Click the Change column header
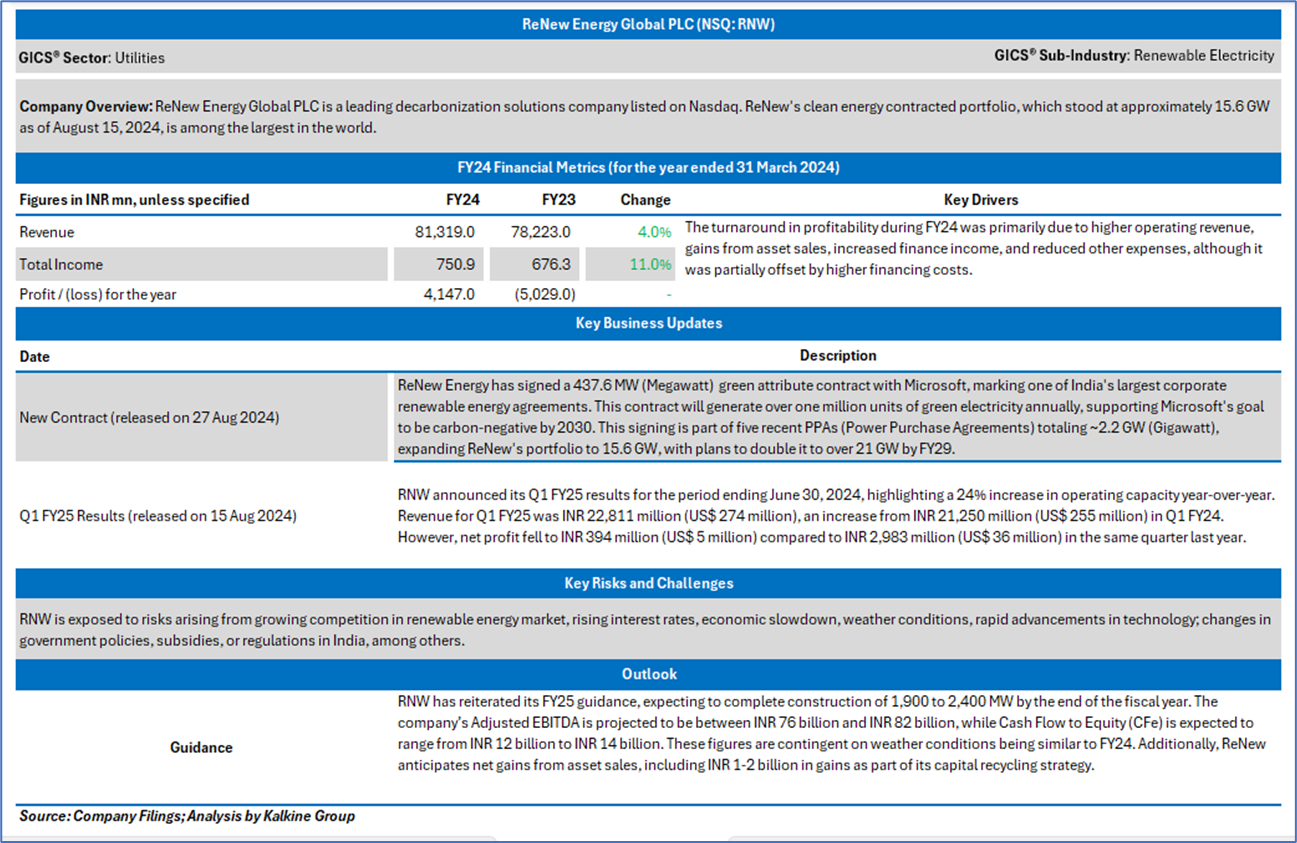 [x=645, y=200]
